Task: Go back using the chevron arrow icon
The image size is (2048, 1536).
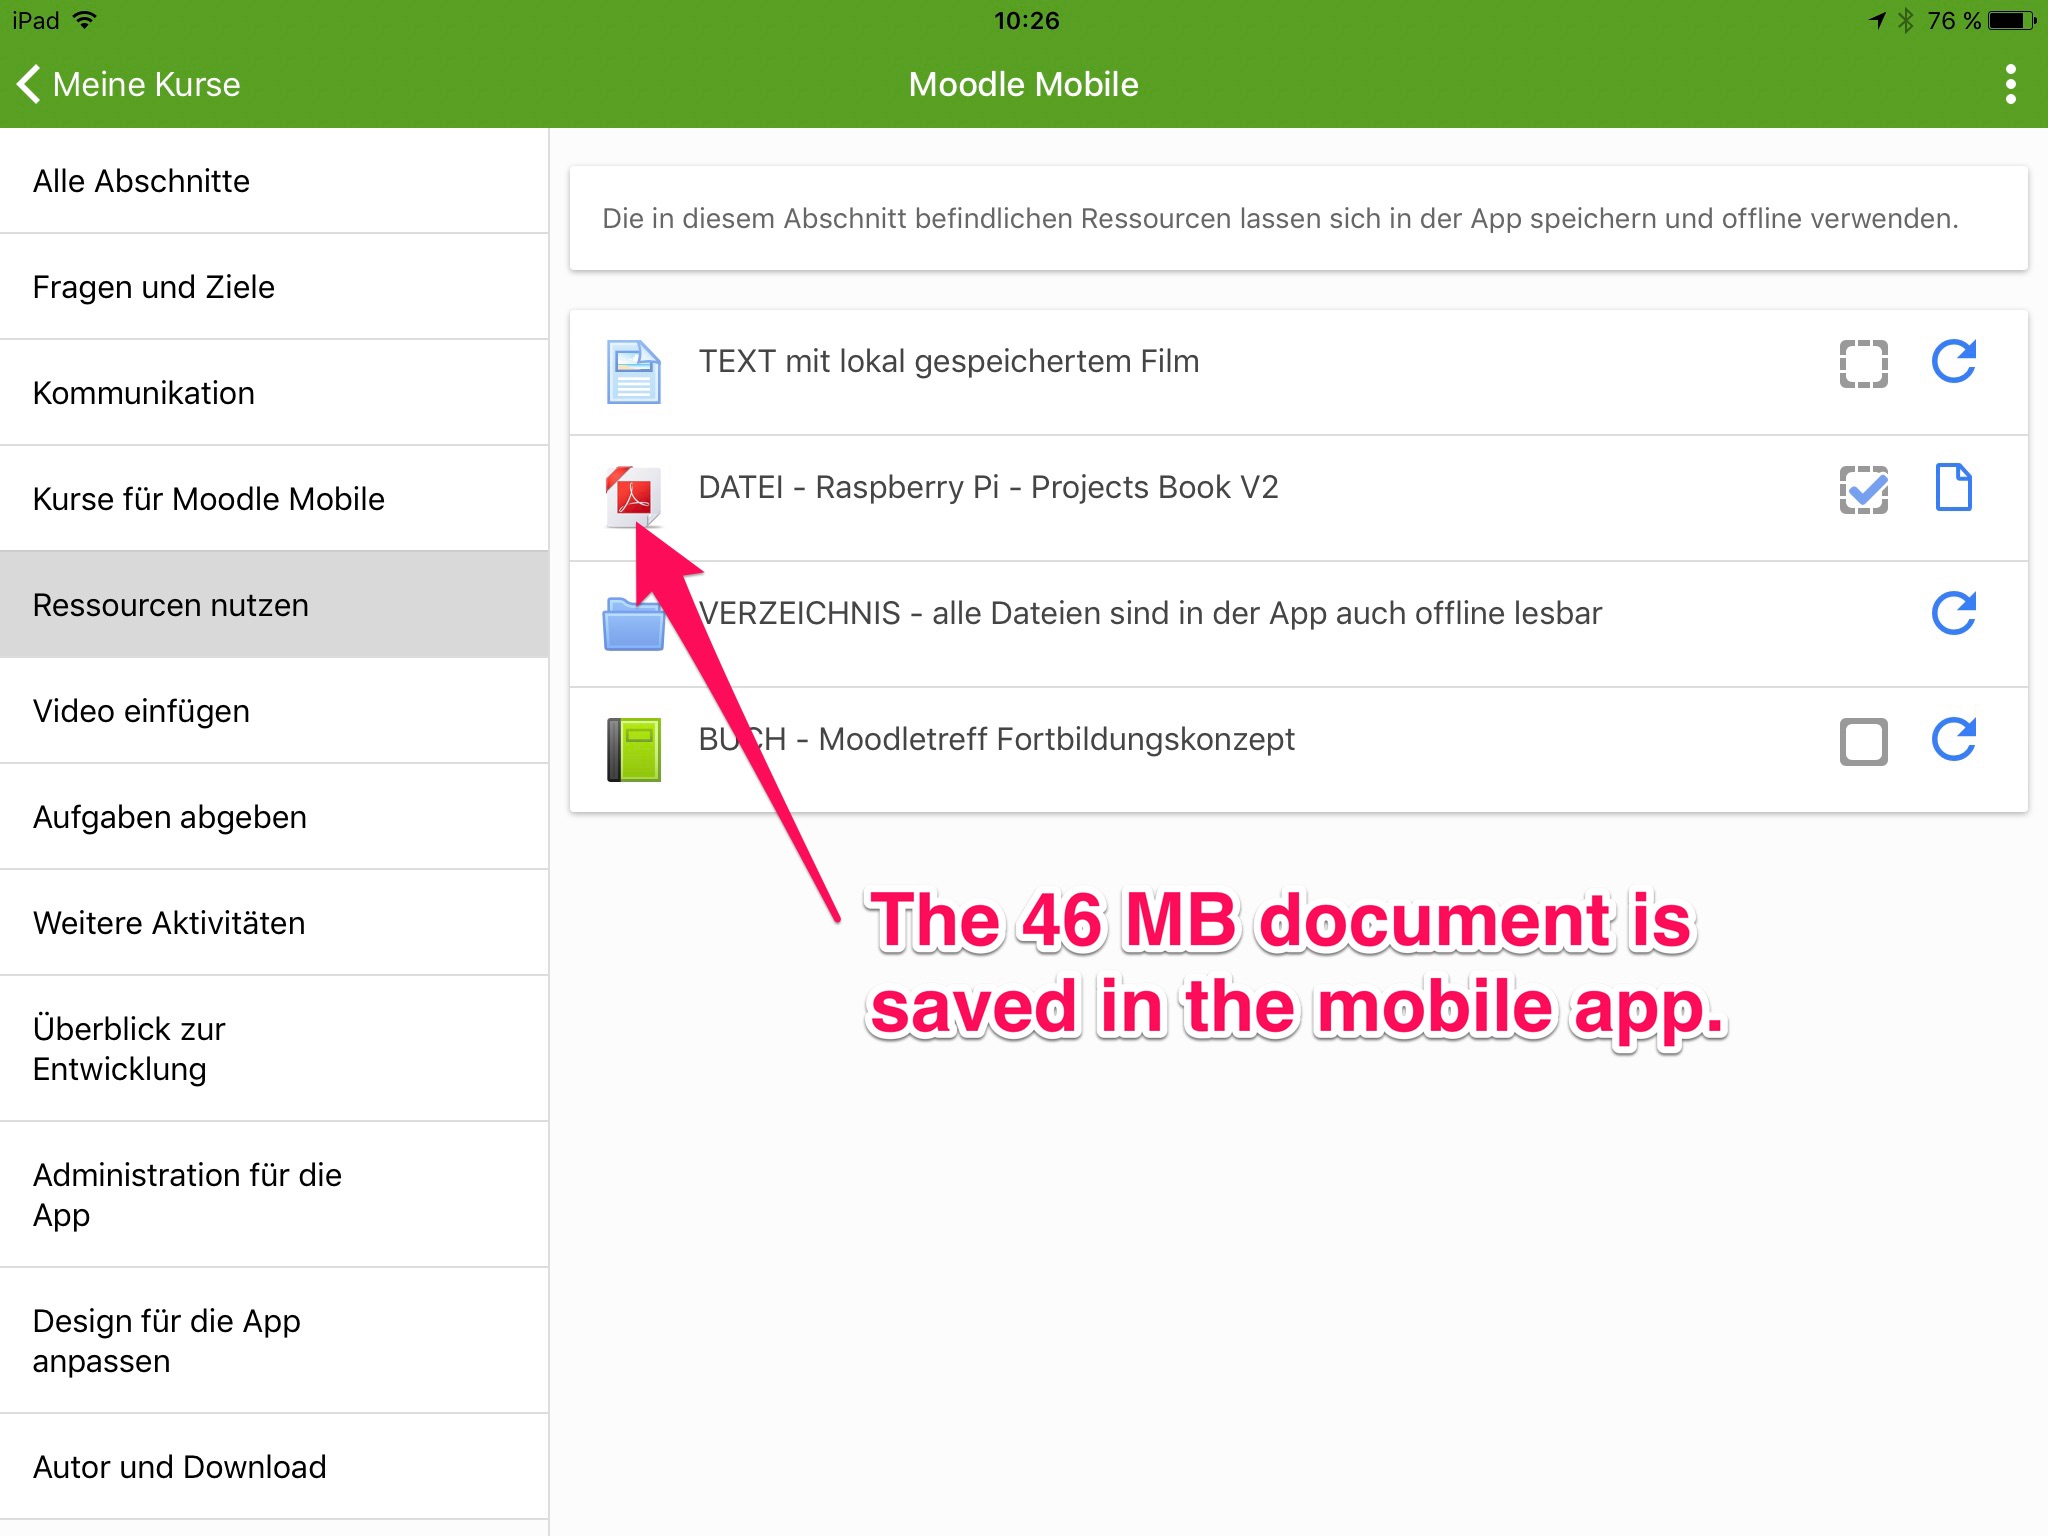Action: coord(29,84)
